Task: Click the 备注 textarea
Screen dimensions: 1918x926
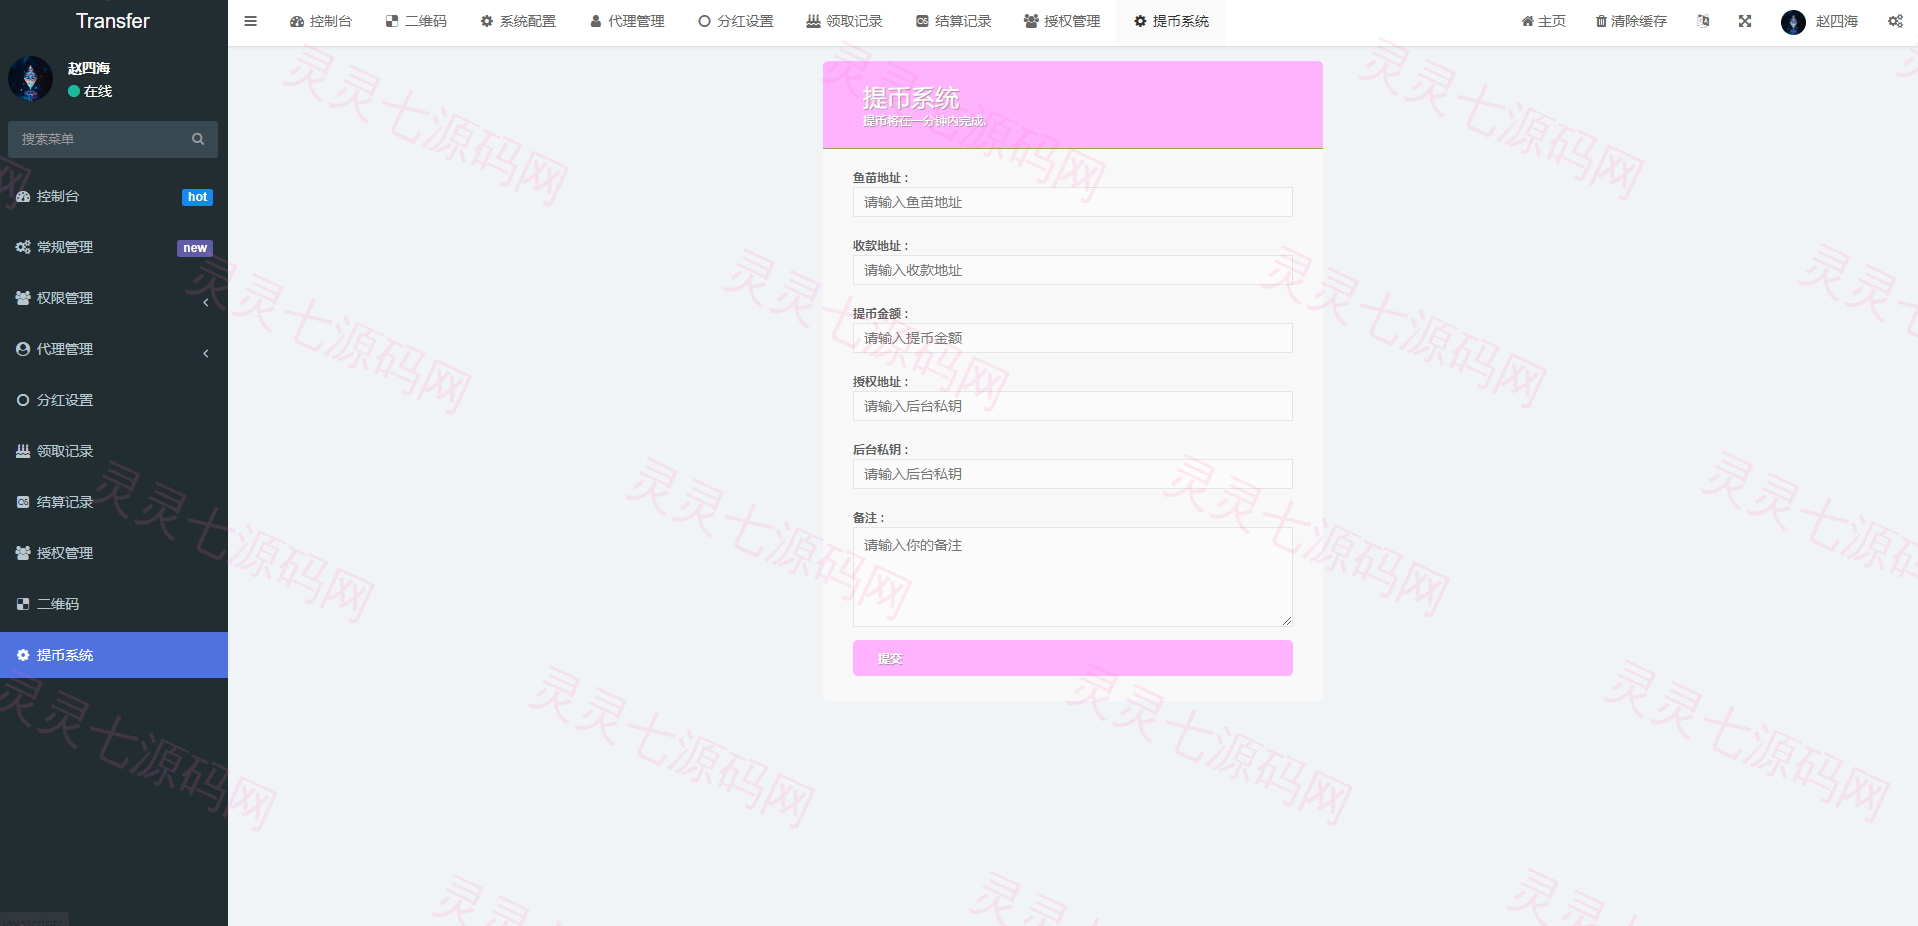Action: (1072, 577)
